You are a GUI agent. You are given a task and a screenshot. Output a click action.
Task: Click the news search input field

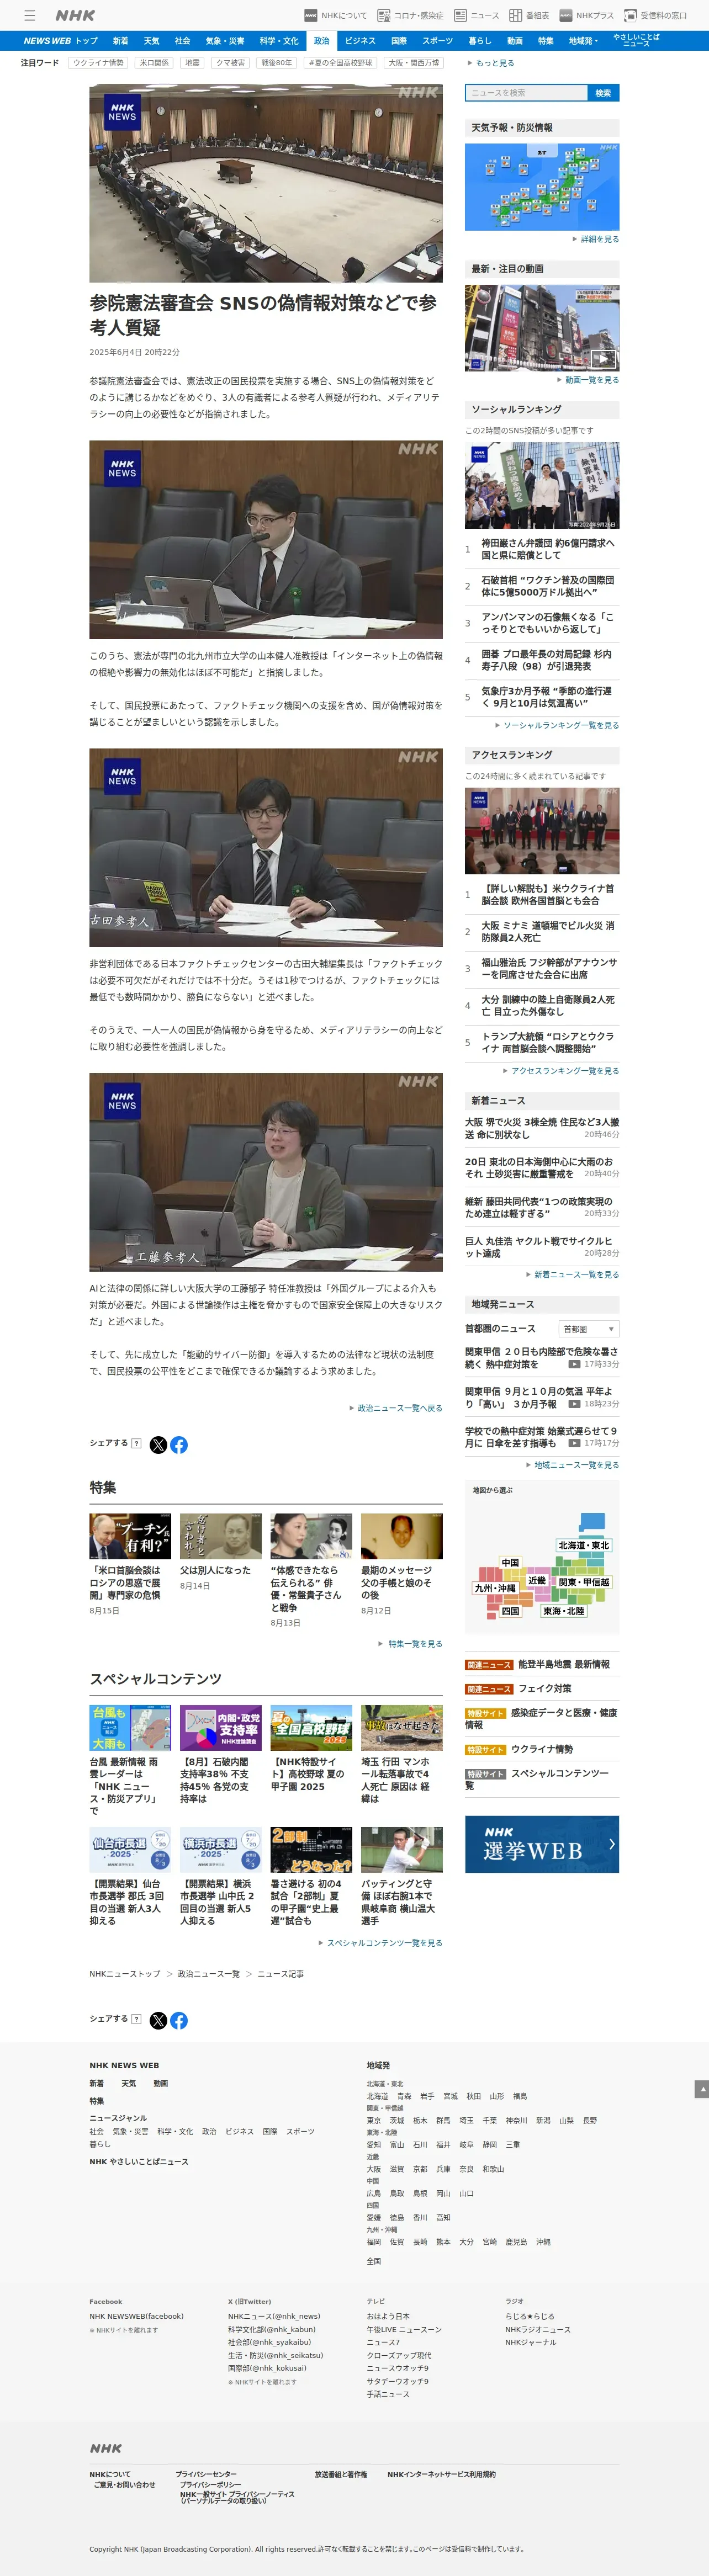point(526,93)
